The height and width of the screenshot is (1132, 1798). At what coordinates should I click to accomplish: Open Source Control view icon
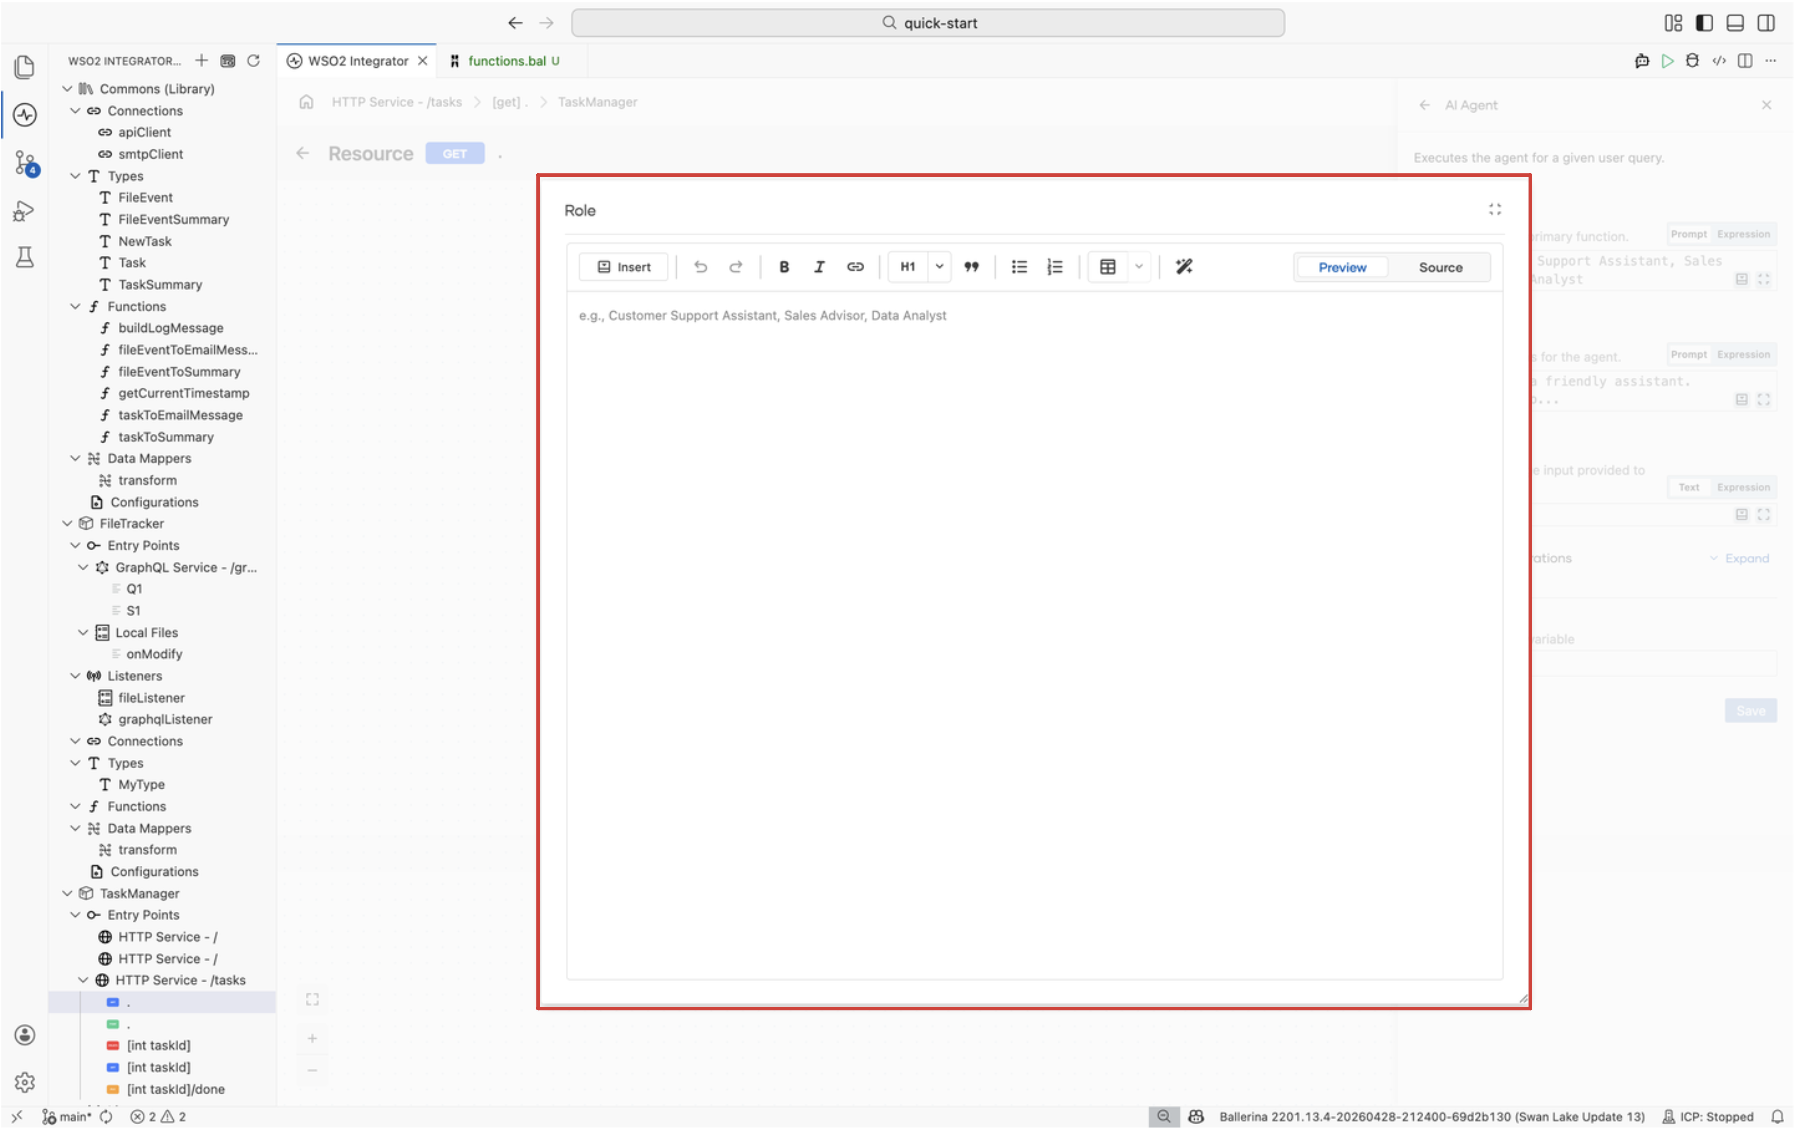25,163
